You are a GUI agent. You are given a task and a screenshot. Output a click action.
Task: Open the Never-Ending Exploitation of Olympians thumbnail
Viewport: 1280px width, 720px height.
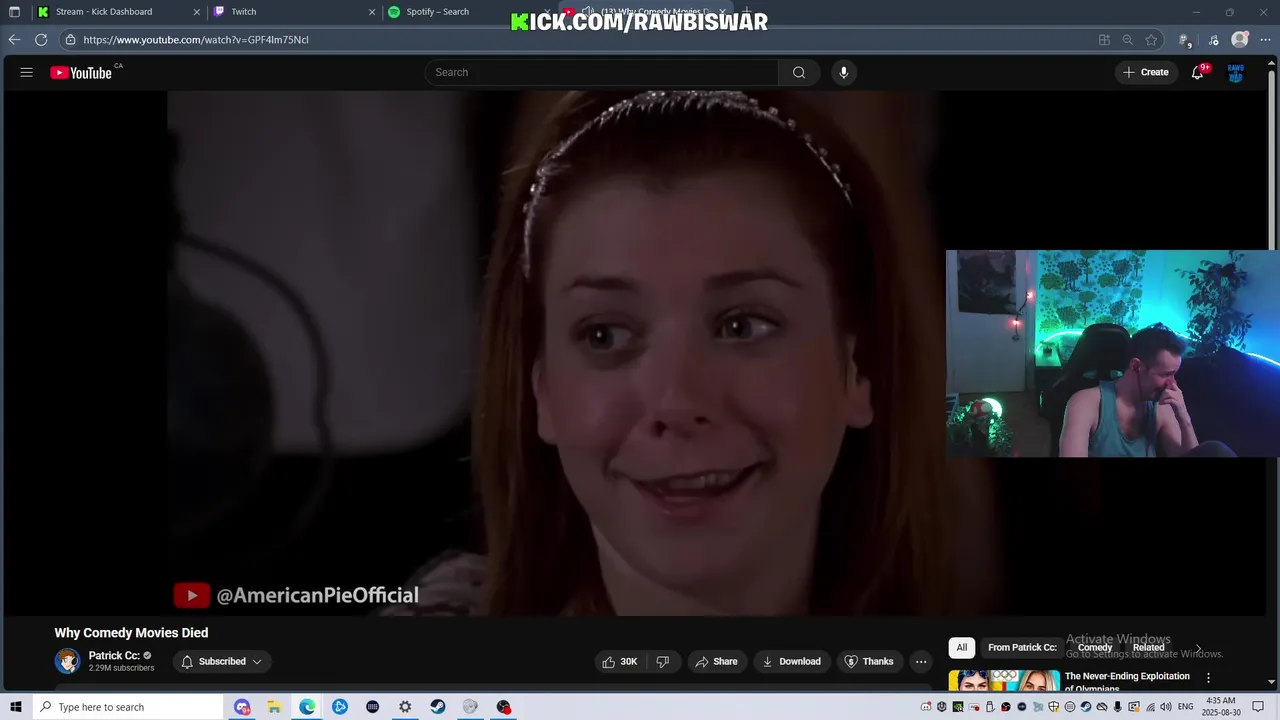click(x=1003, y=680)
